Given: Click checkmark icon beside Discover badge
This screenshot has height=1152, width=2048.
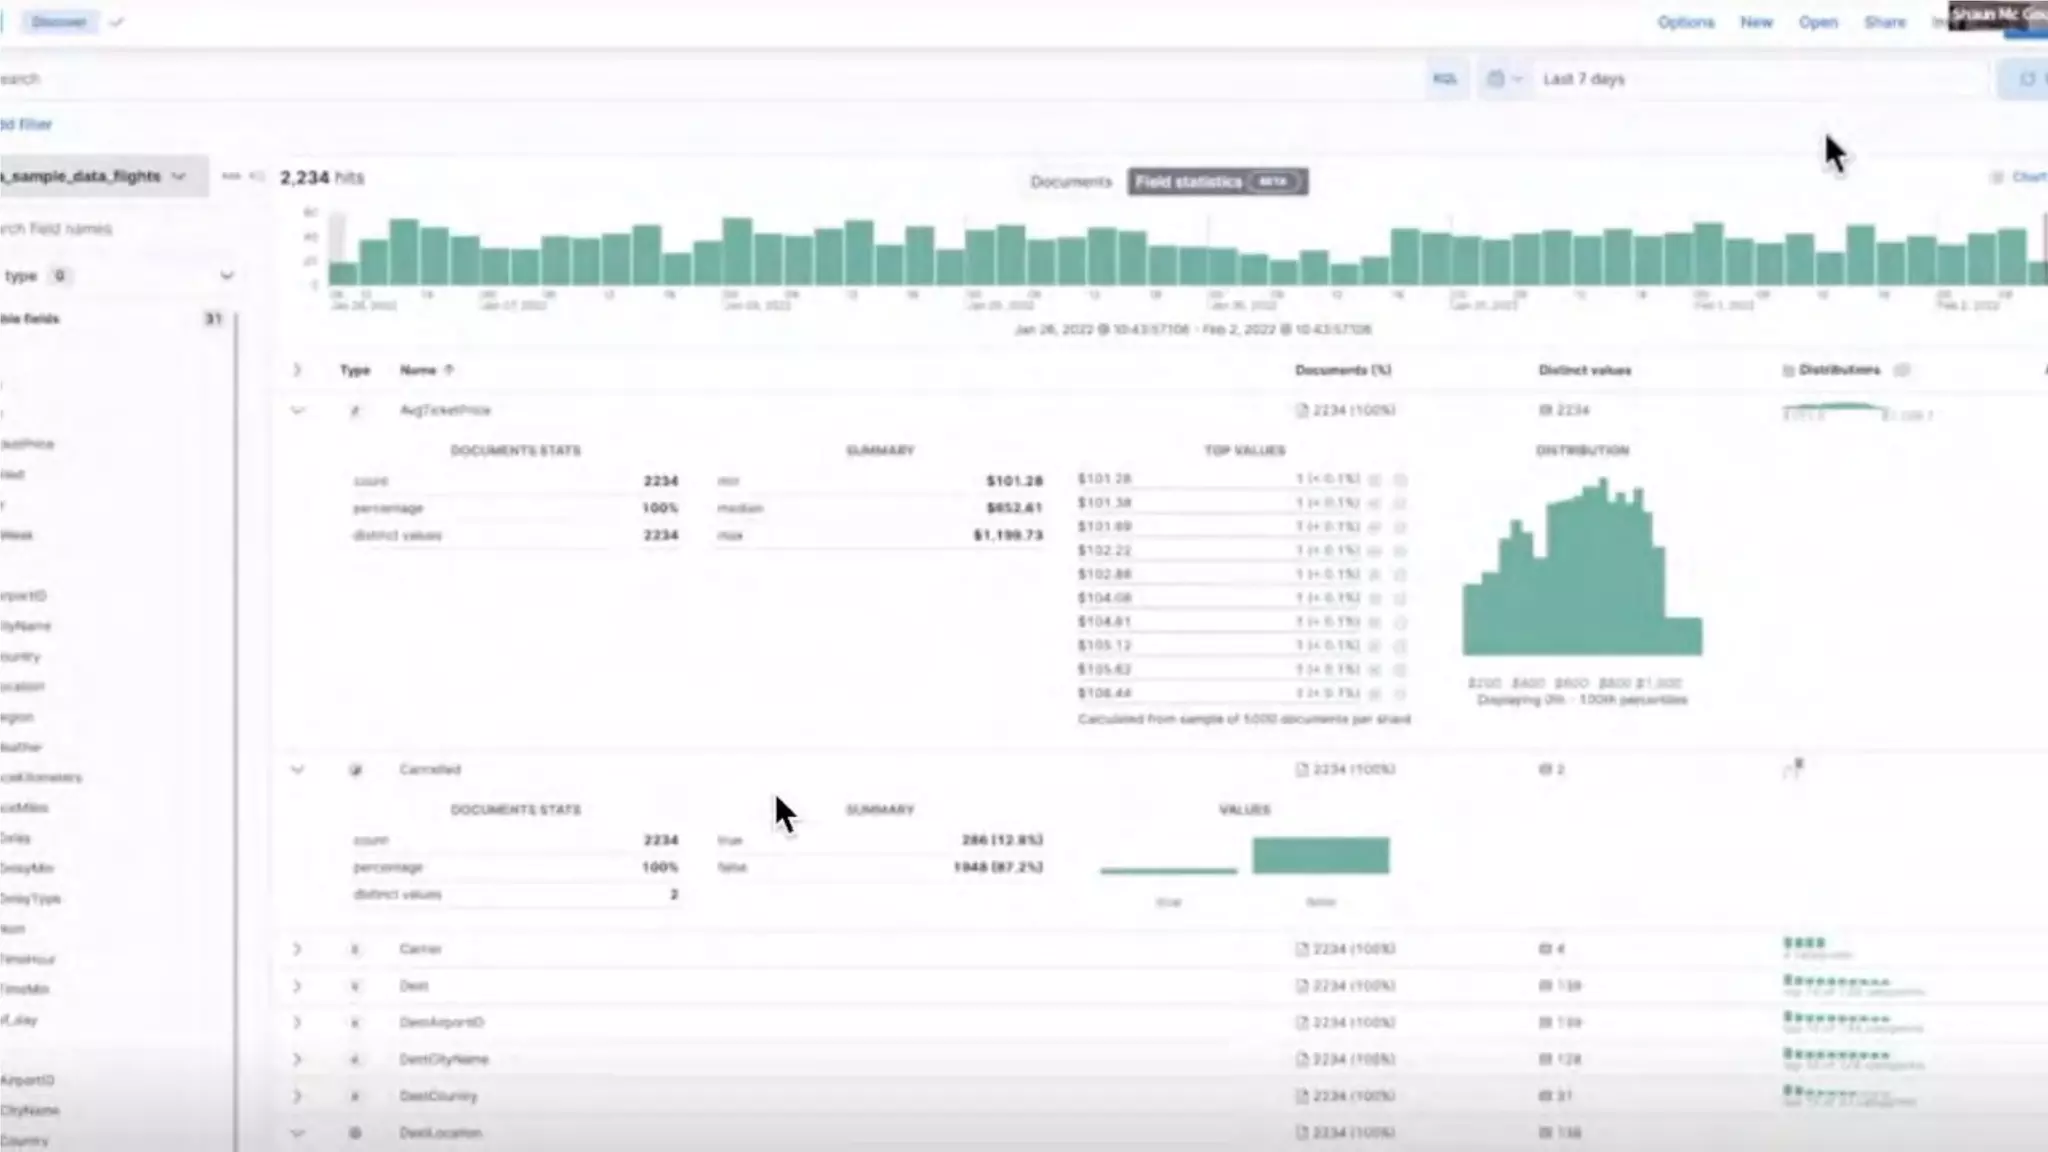Looking at the screenshot, I should point(117,22).
